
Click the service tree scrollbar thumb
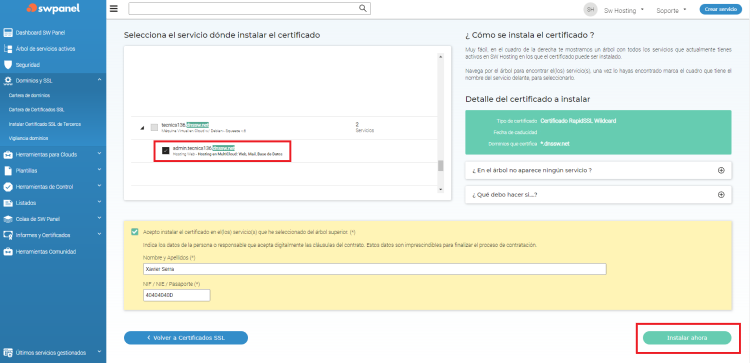pyautogui.click(x=441, y=165)
